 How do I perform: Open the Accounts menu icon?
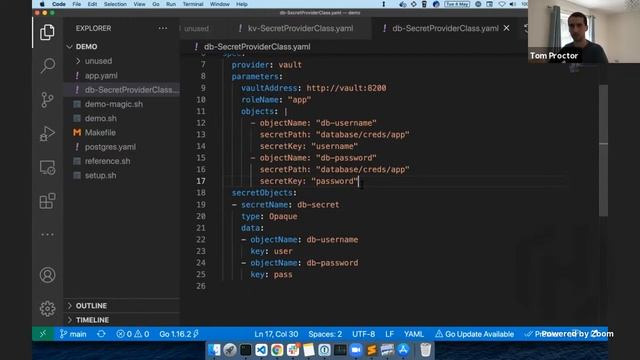coord(47,275)
